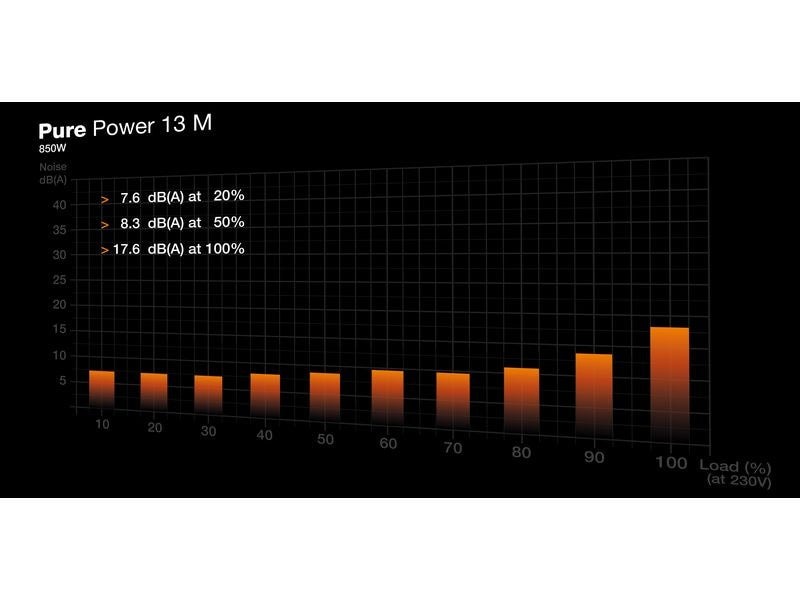The height and width of the screenshot is (600, 800).
Task: Select the arrow before 17.6 dB(A)
Action: pyautogui.click(x=103, y=251)
